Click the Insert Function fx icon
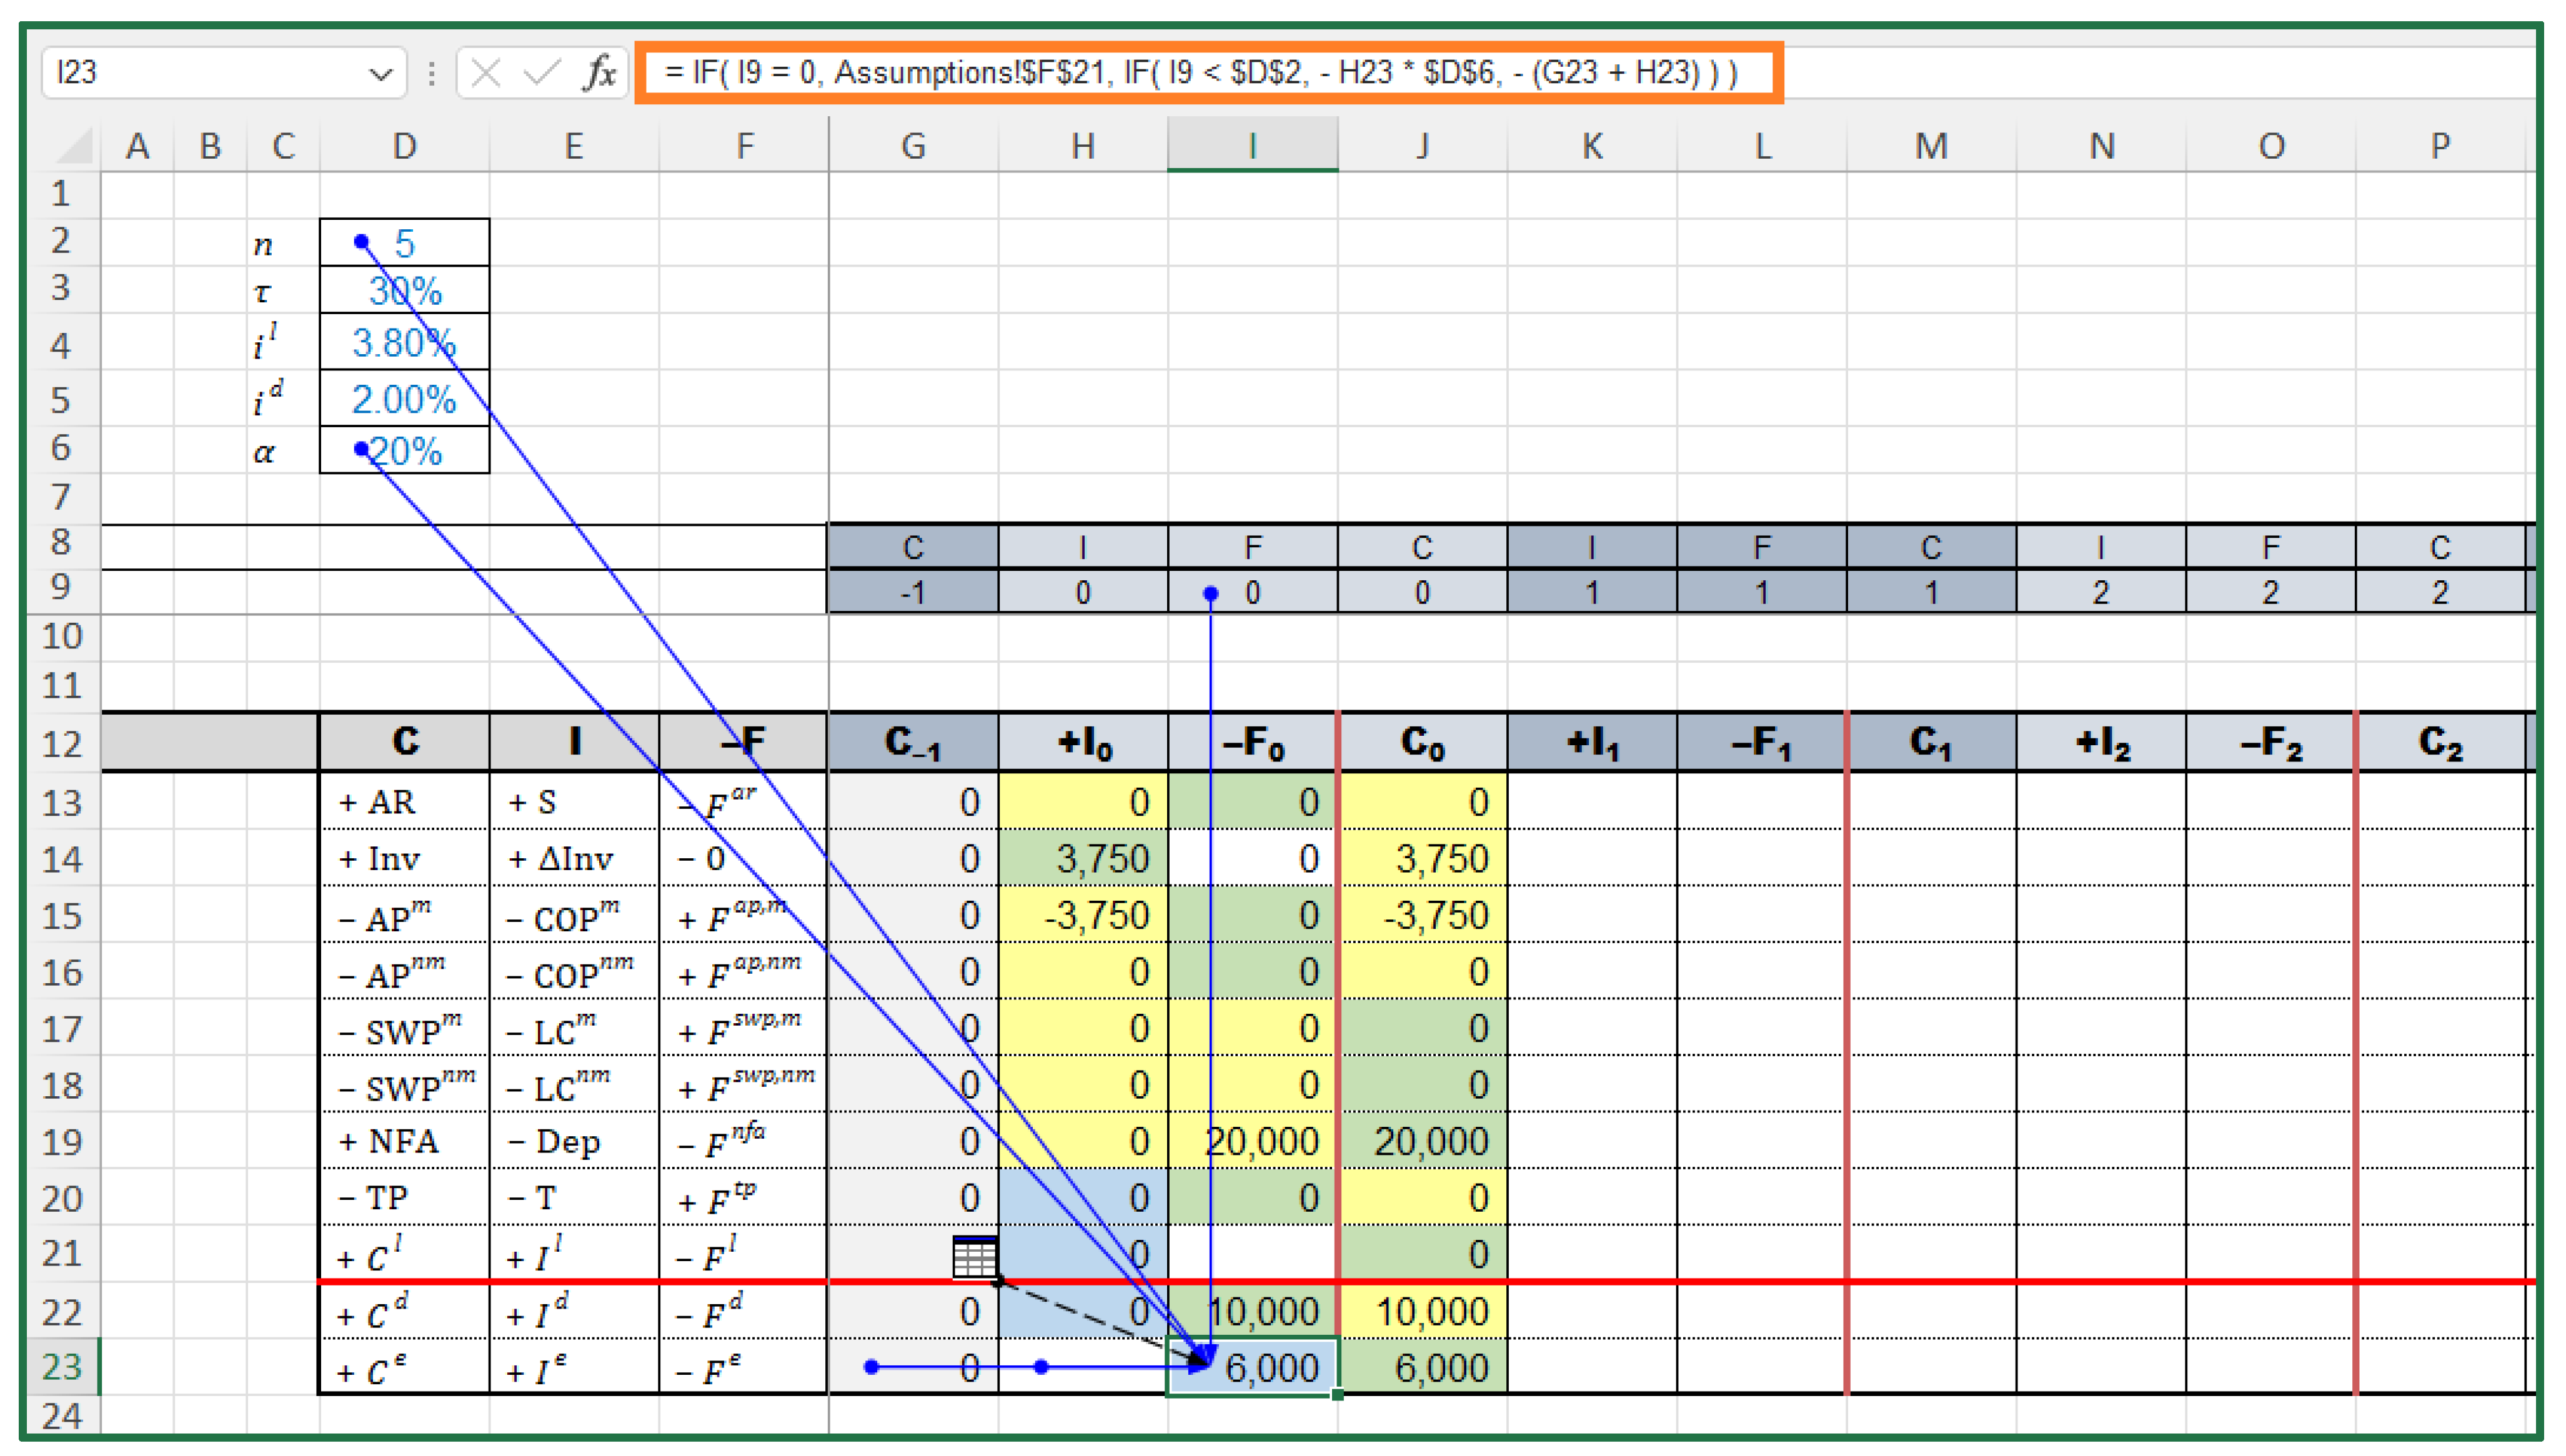This screenshot has width=2566, height=1456. (599, 73)
